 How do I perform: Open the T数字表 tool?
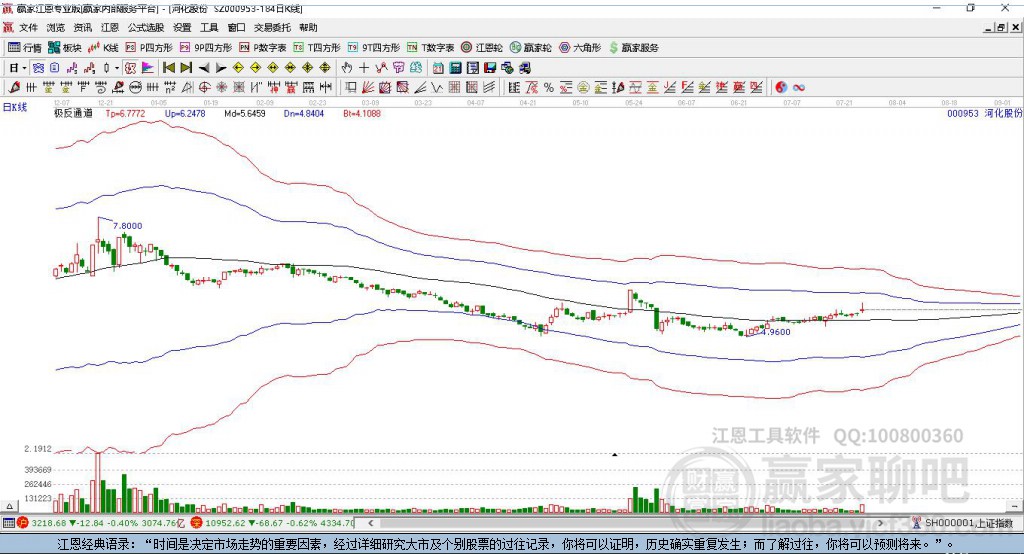click(430, 48)
